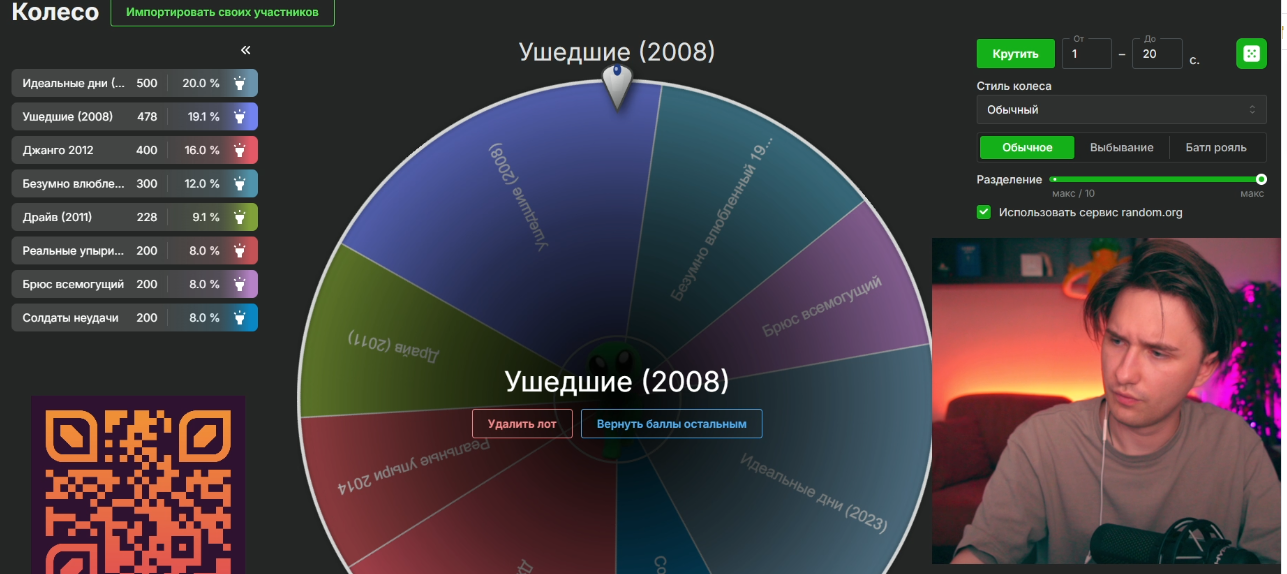
Task: Collapse the participants list with the double-chevron icon
Action: point(246,50)
